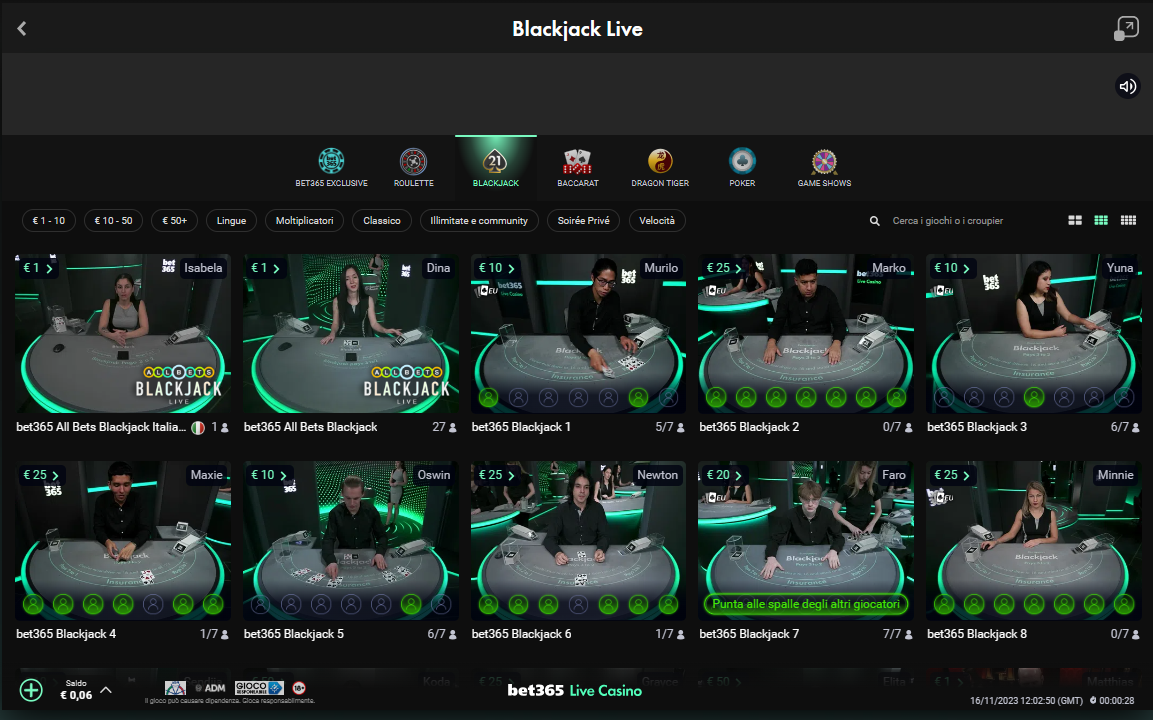1153x720 pixels.
Task: Switch to the large two-column grid view
Action: 1074,221
